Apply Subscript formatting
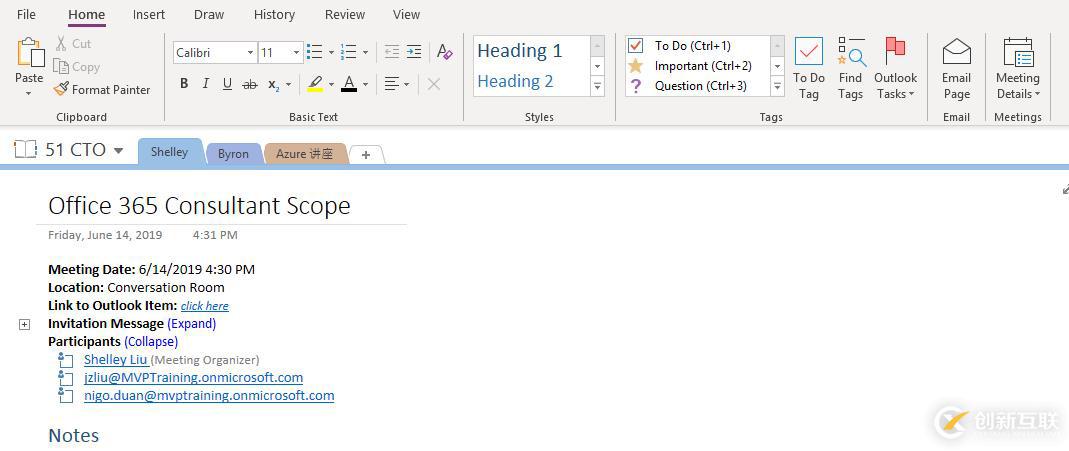Screen dimensions: 1069x451 273,84
